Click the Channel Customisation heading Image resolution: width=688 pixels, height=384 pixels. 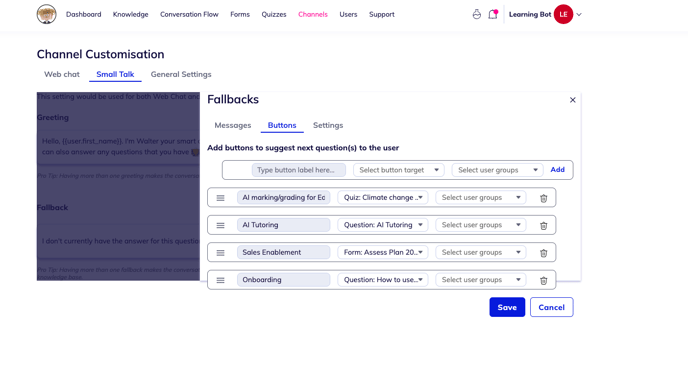100,54
